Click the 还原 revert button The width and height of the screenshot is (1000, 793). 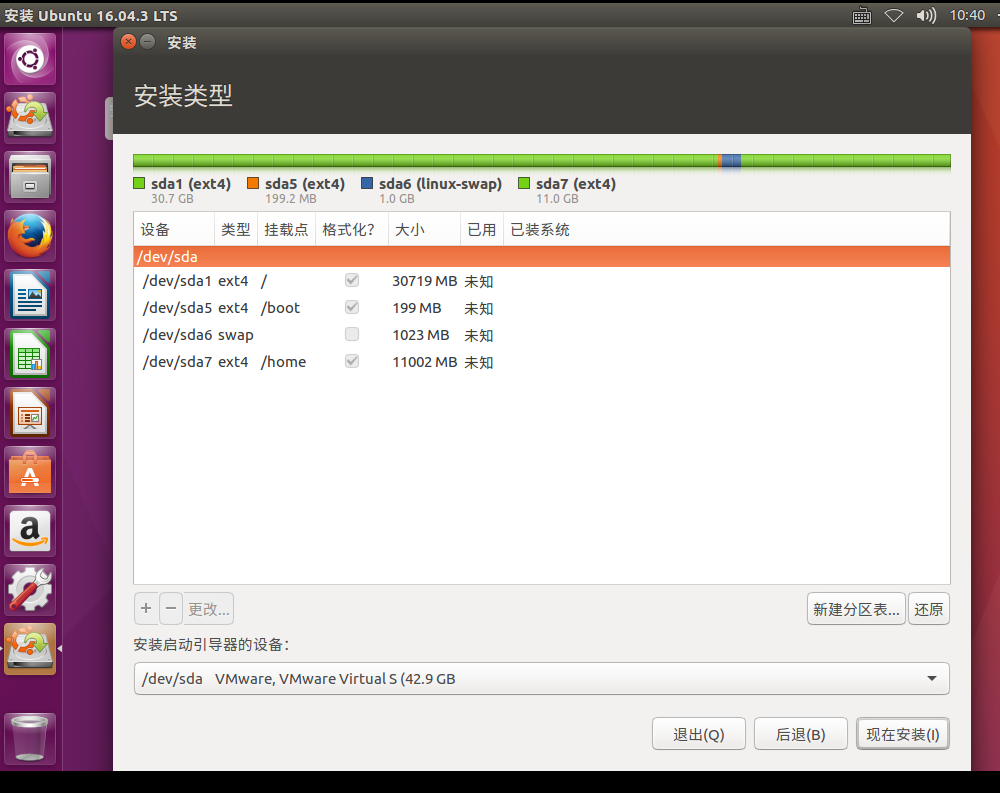click(929, 609)
